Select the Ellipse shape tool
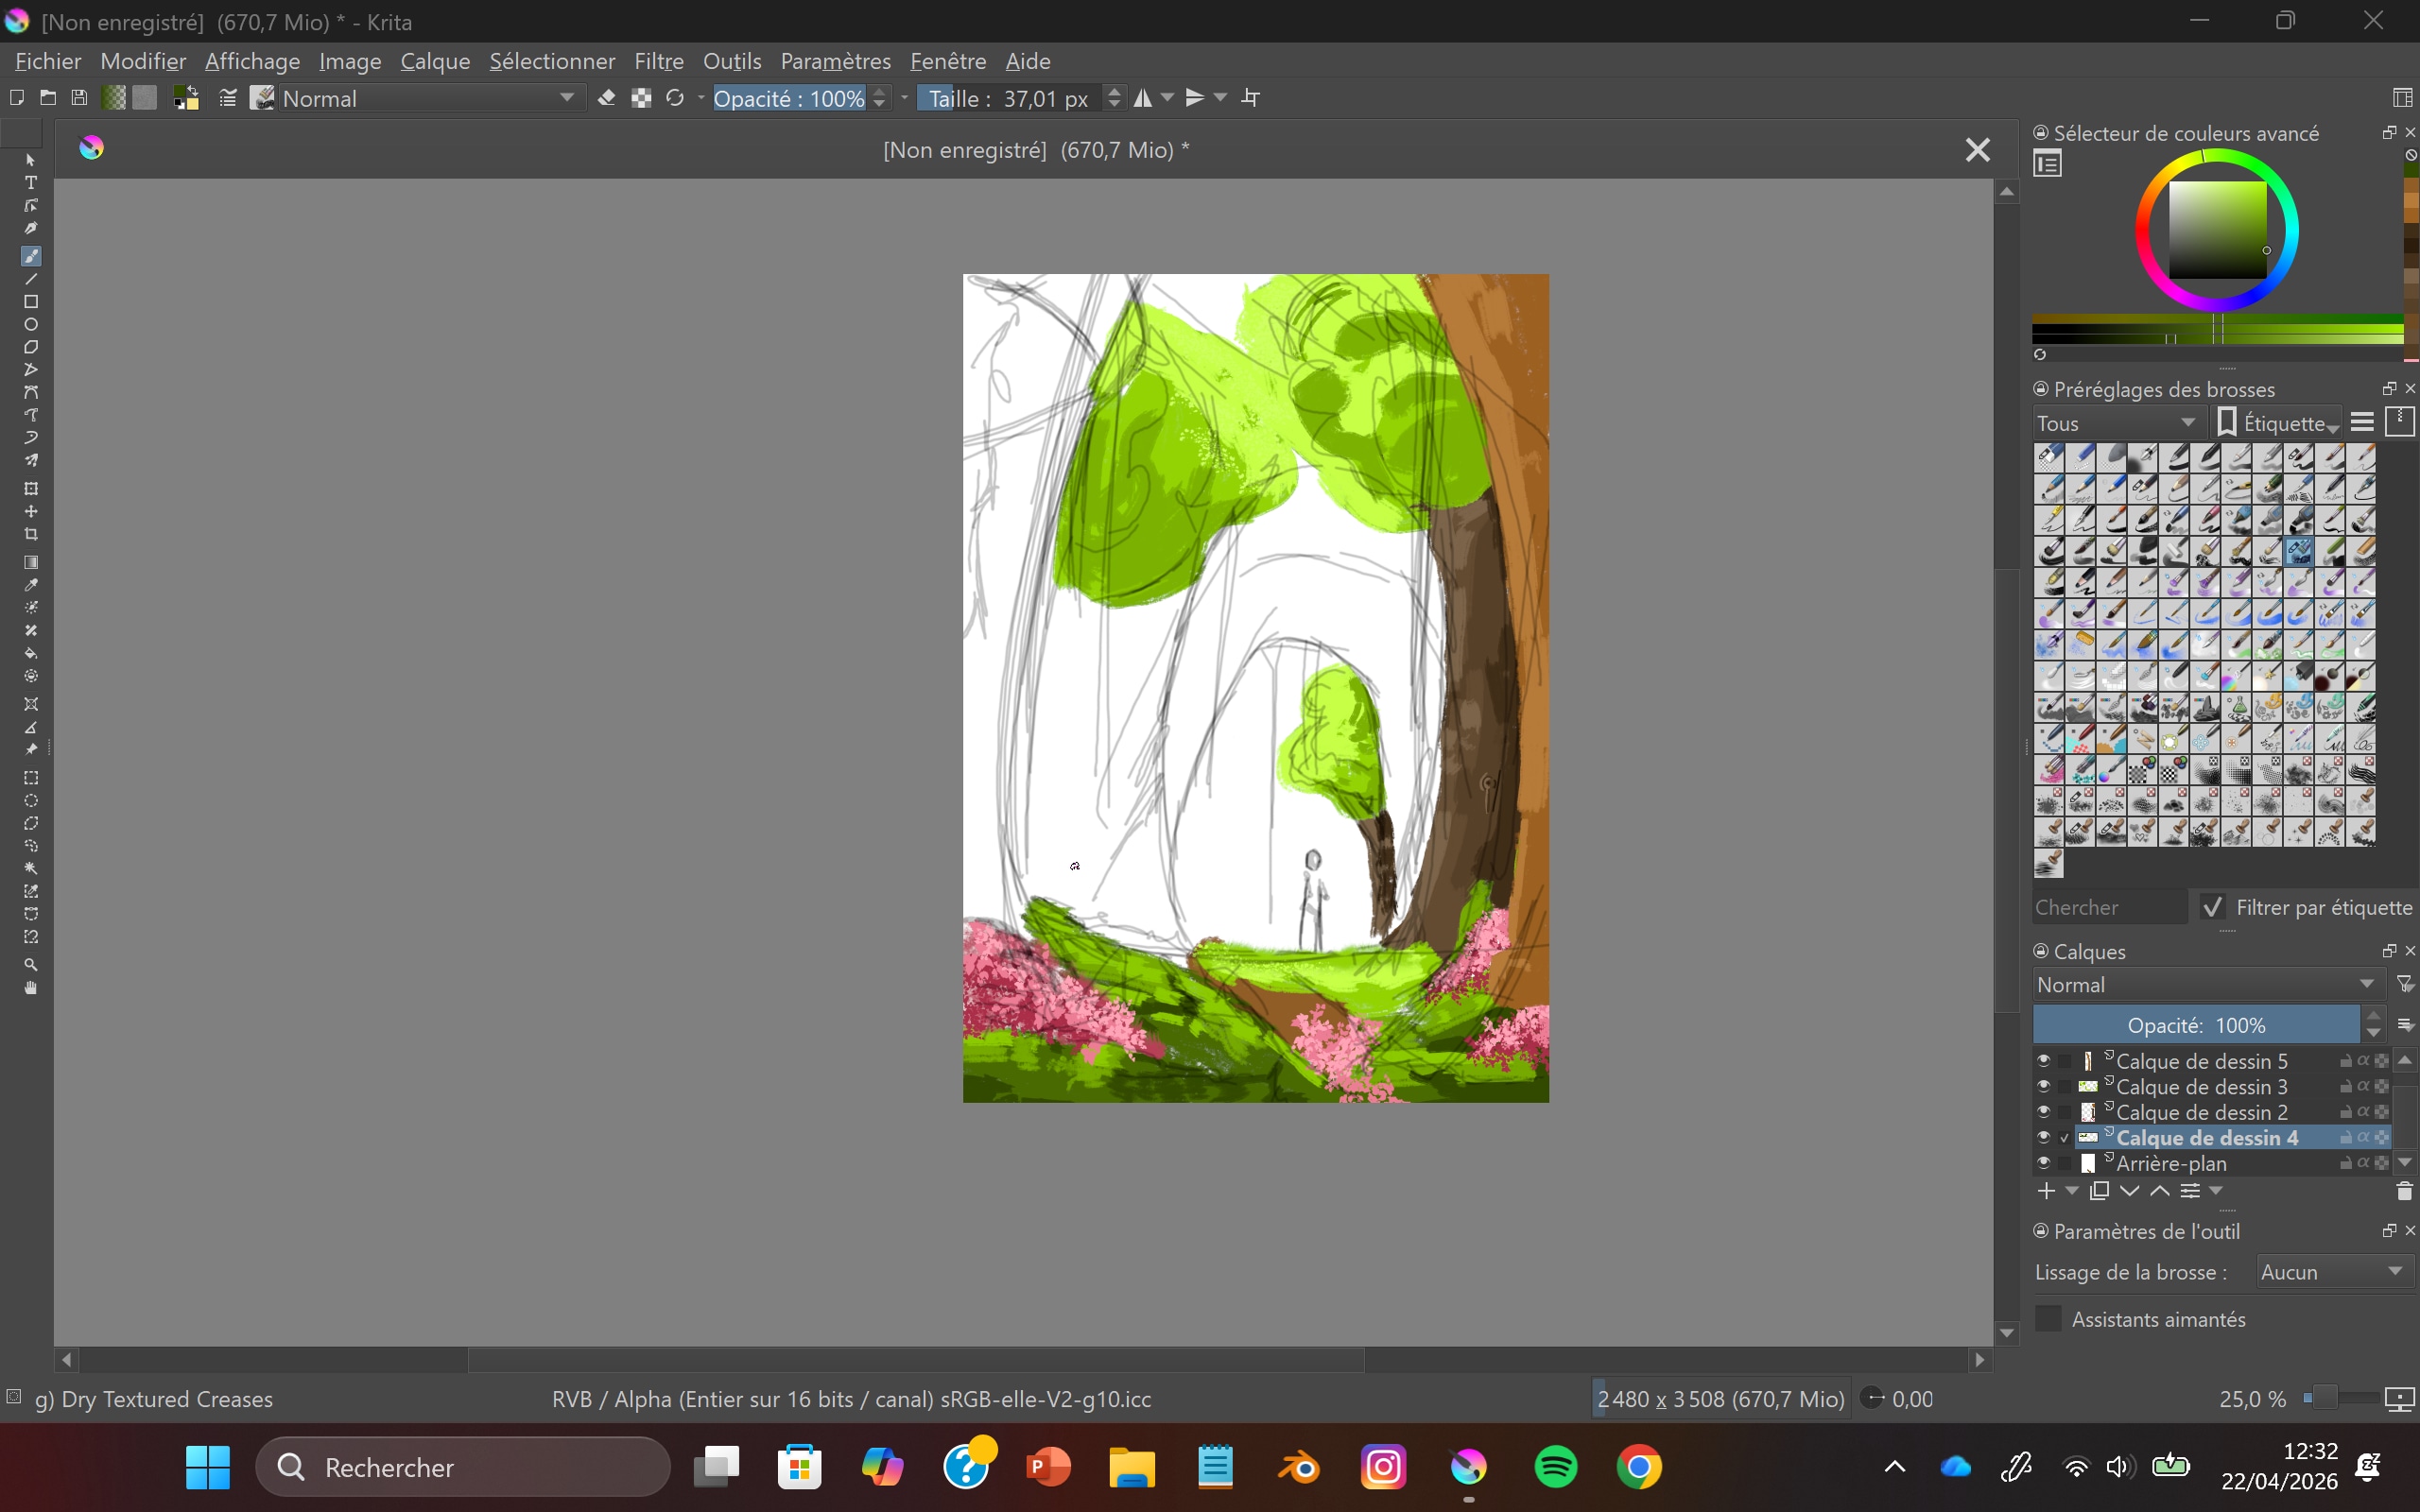The image size is (2420, 1512). (31, 325)
